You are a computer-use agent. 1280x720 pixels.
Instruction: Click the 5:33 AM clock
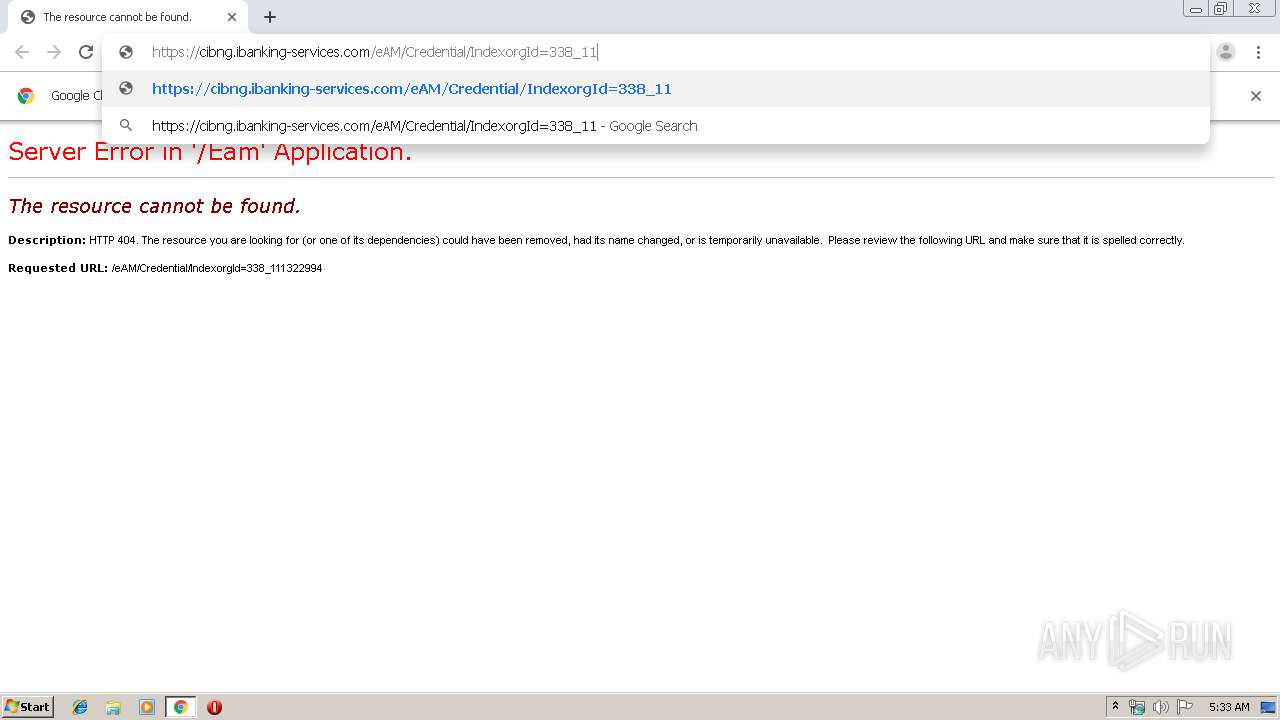tap(1229, 707)
